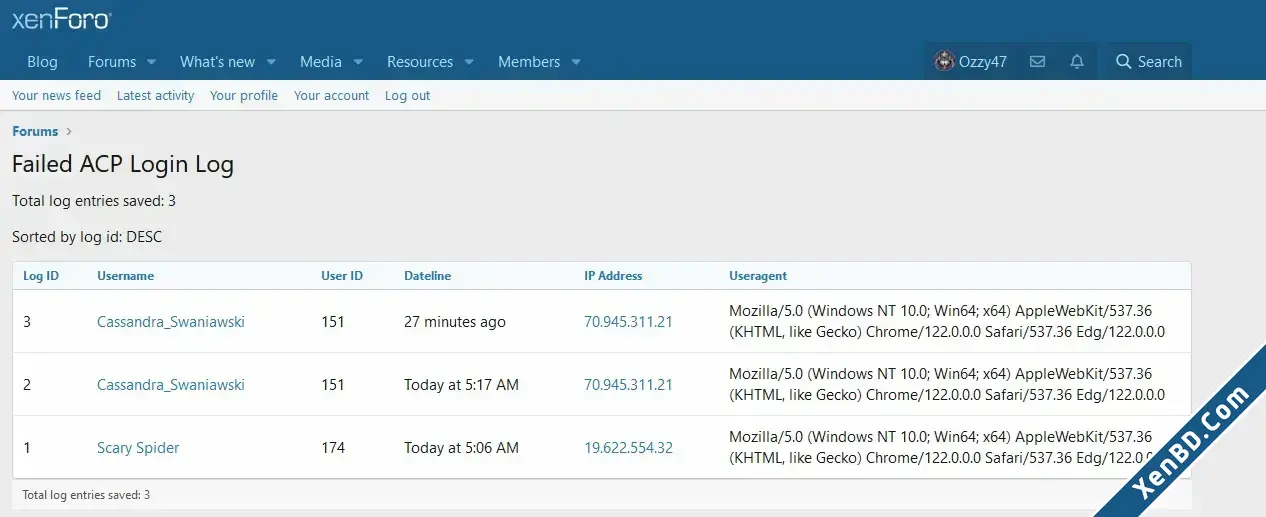The image size is (1266, 517).
Task: Open Cassandra_Swaniawski in log row 2
Action: [x=170, y=385]
